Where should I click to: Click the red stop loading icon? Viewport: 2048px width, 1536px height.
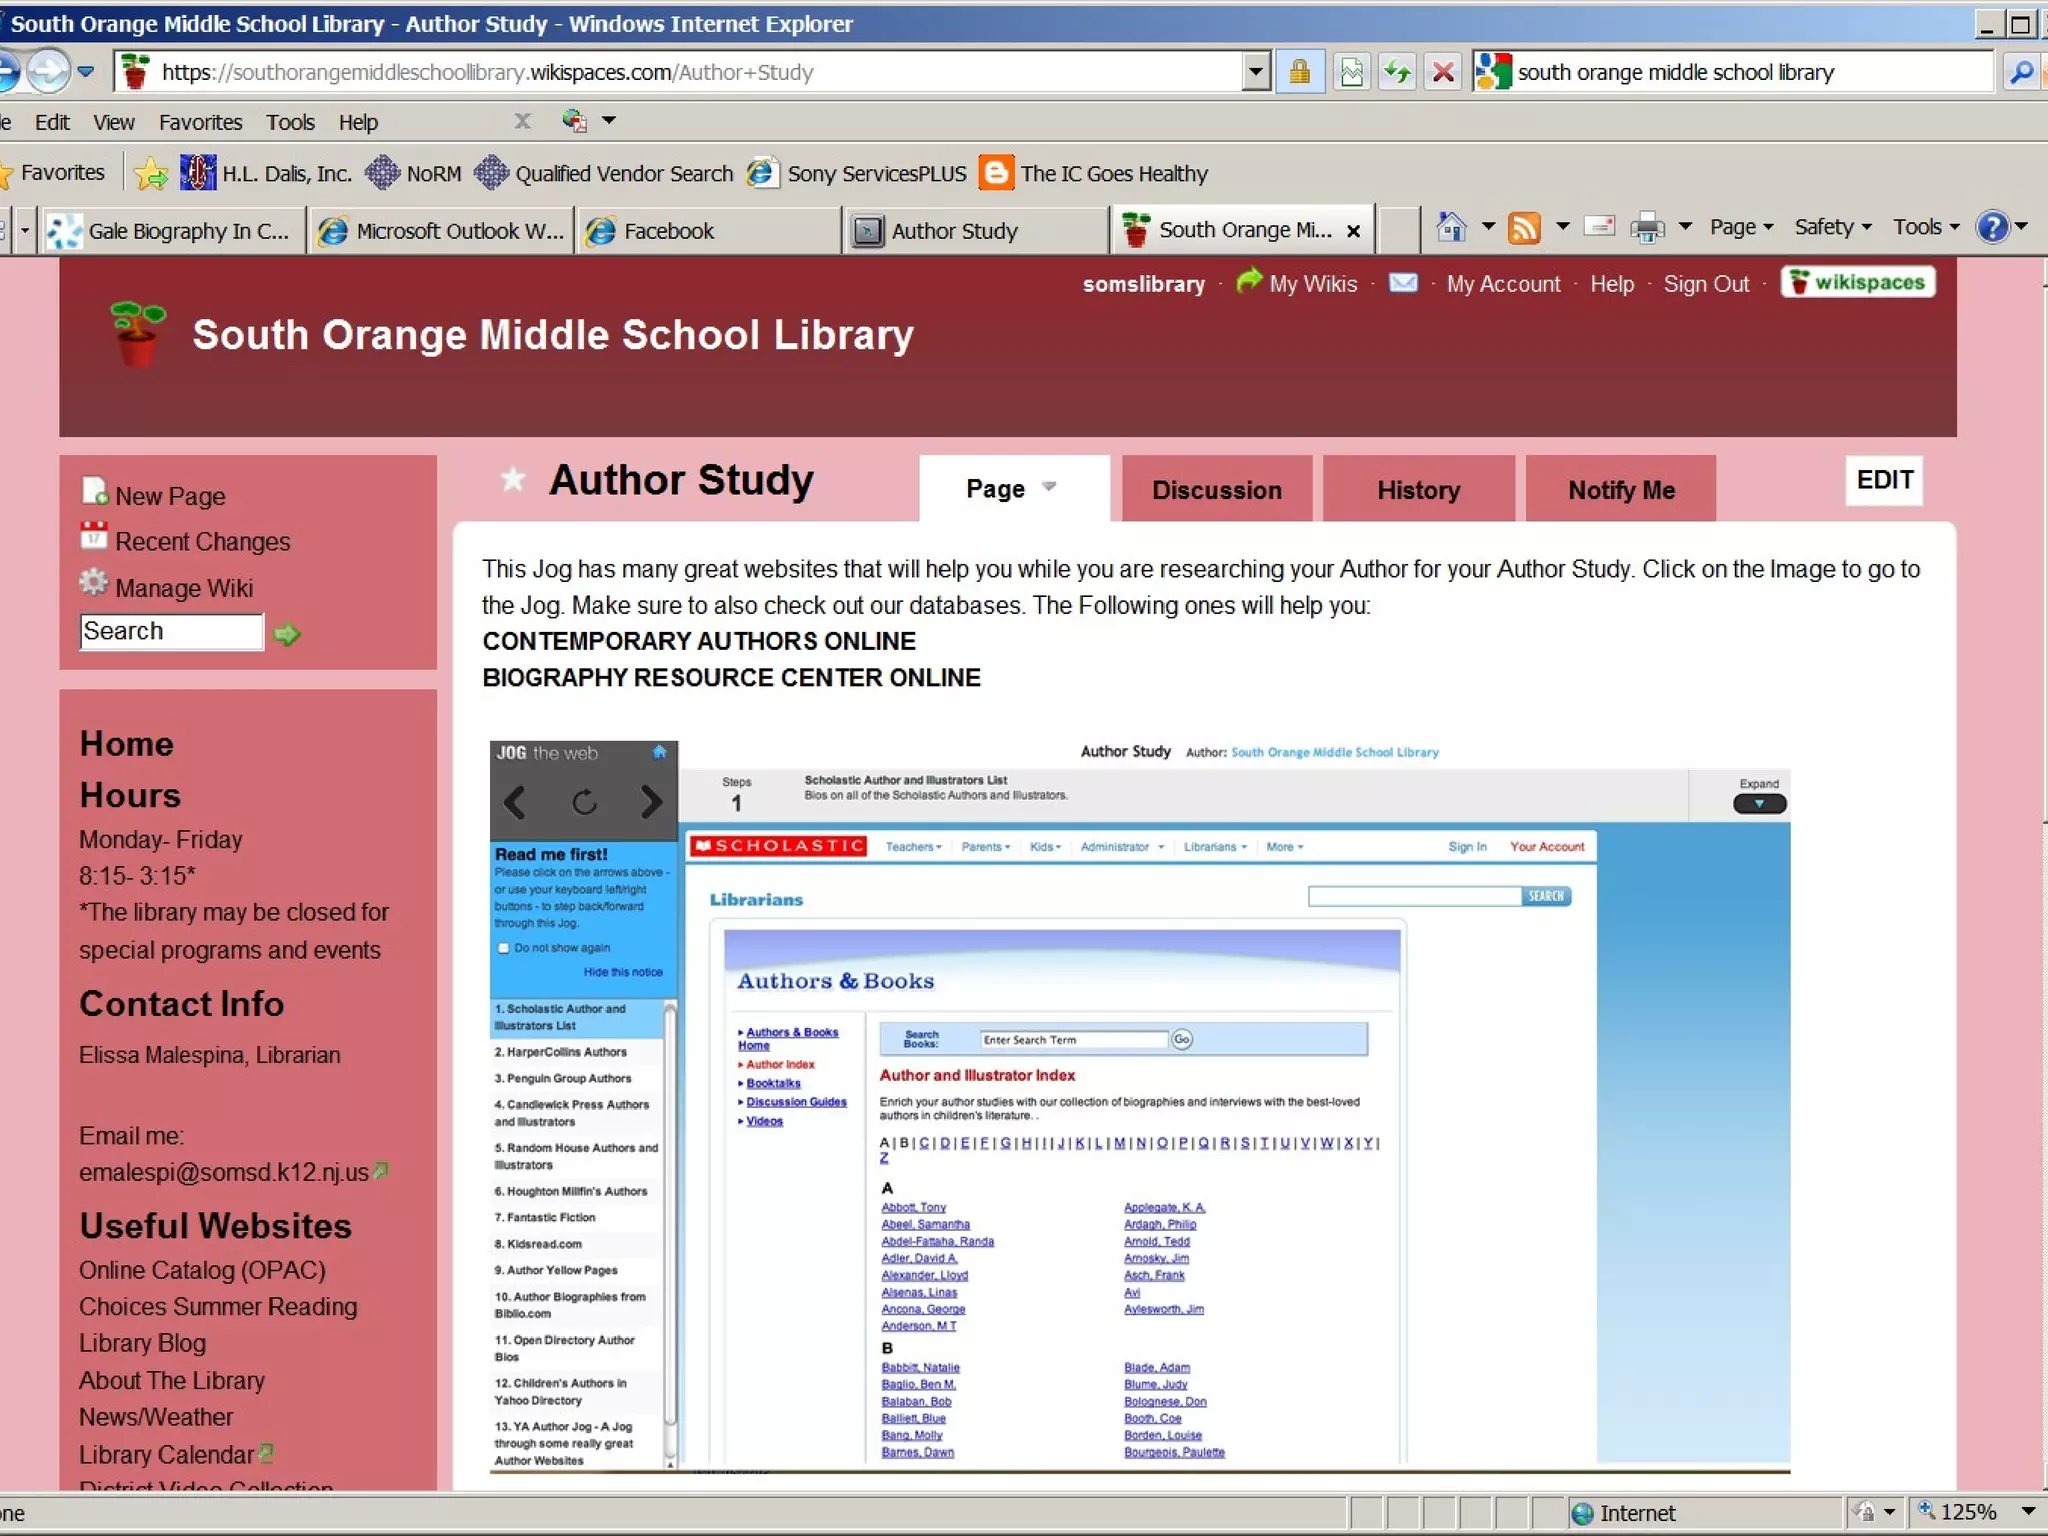click(1443, 72)
